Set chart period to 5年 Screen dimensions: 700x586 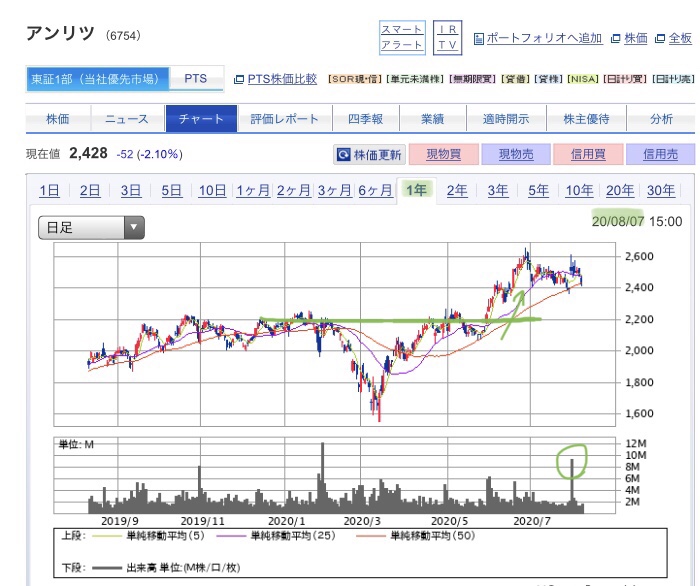pyautogui.click(x=538, y=191)
